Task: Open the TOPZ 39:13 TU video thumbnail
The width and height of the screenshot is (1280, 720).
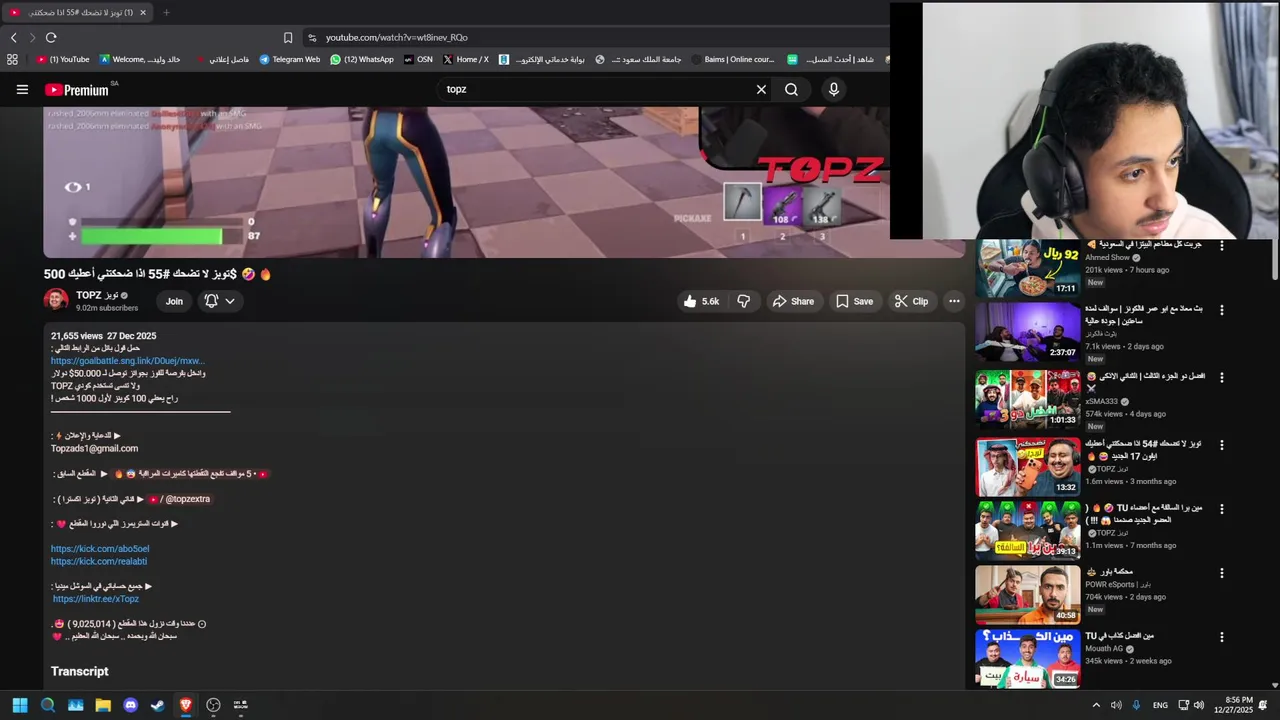Action: pos(1028,531)
